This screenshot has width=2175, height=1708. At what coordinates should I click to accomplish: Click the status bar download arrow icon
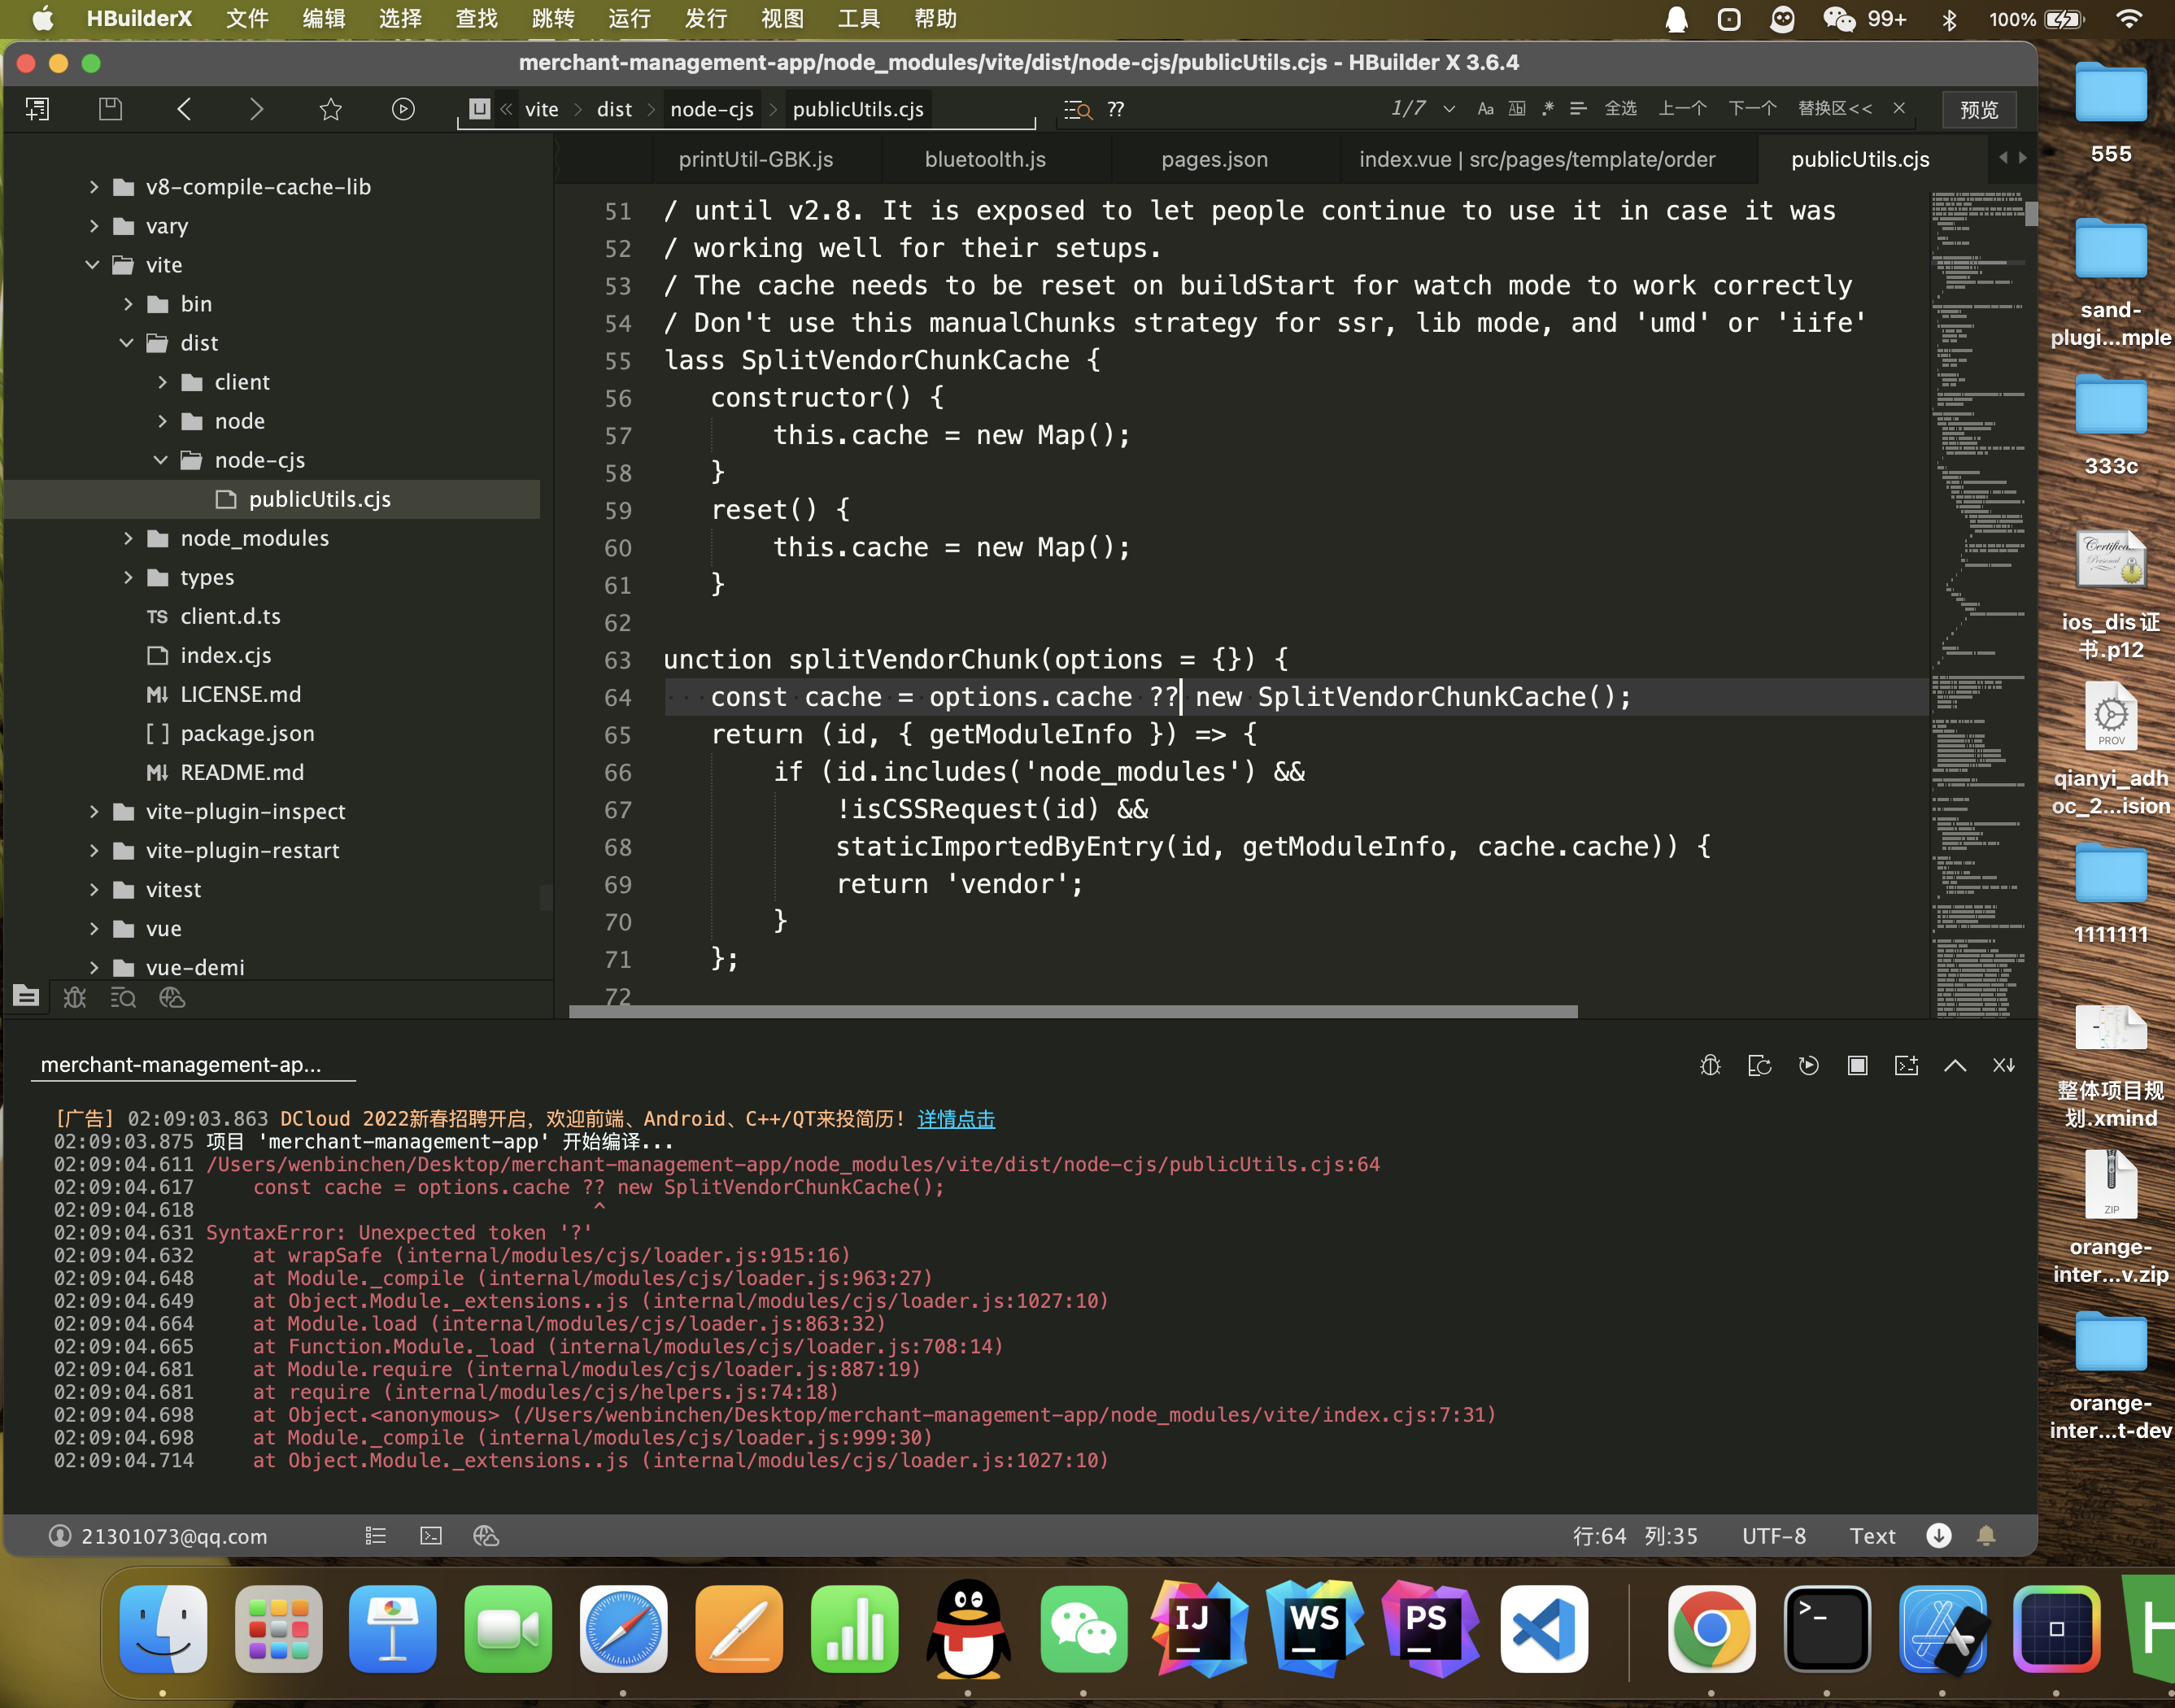1939,1536
